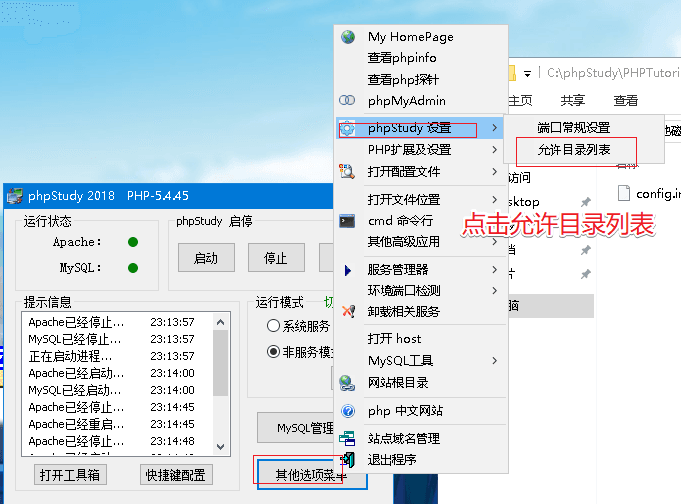The height and width of the screenshot is (504, 681).
Task: Click the MySQL管理器 button
Action: [296, 428]
